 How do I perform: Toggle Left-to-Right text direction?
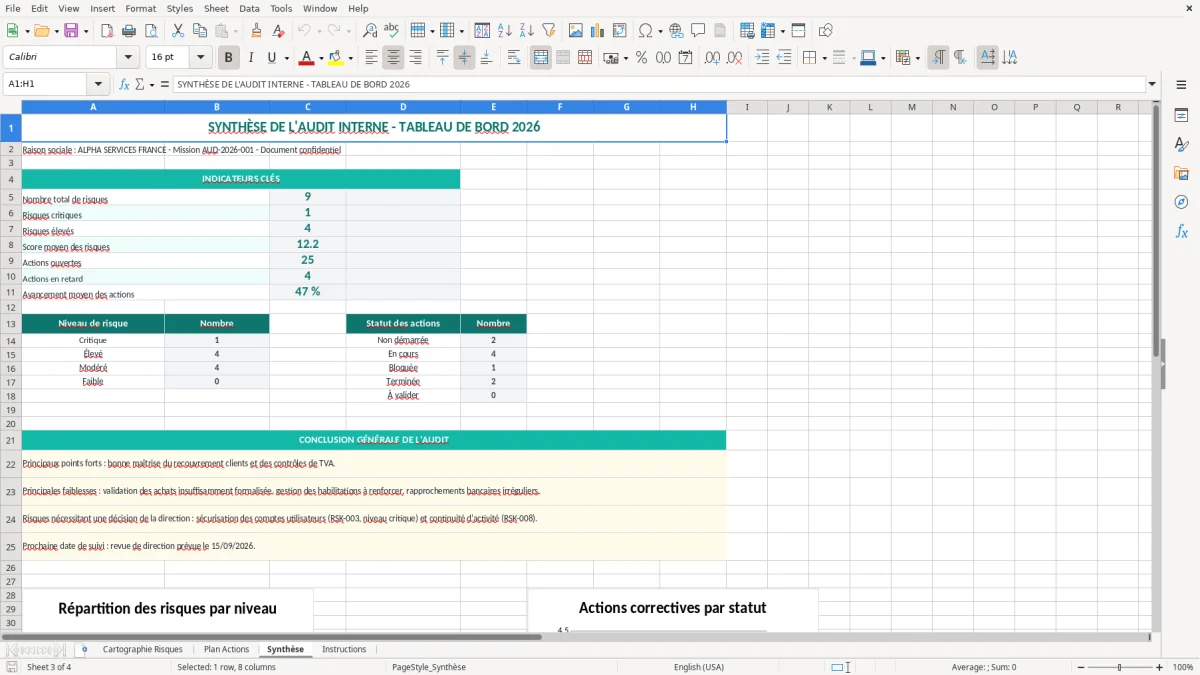click(938, 58)
